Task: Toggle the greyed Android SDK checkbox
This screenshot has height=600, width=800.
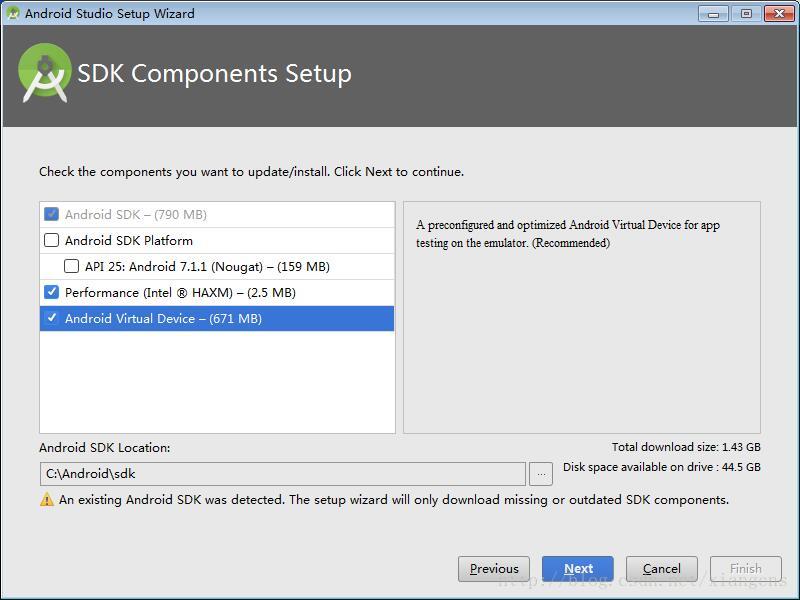Action: click(x=52, y=215)
